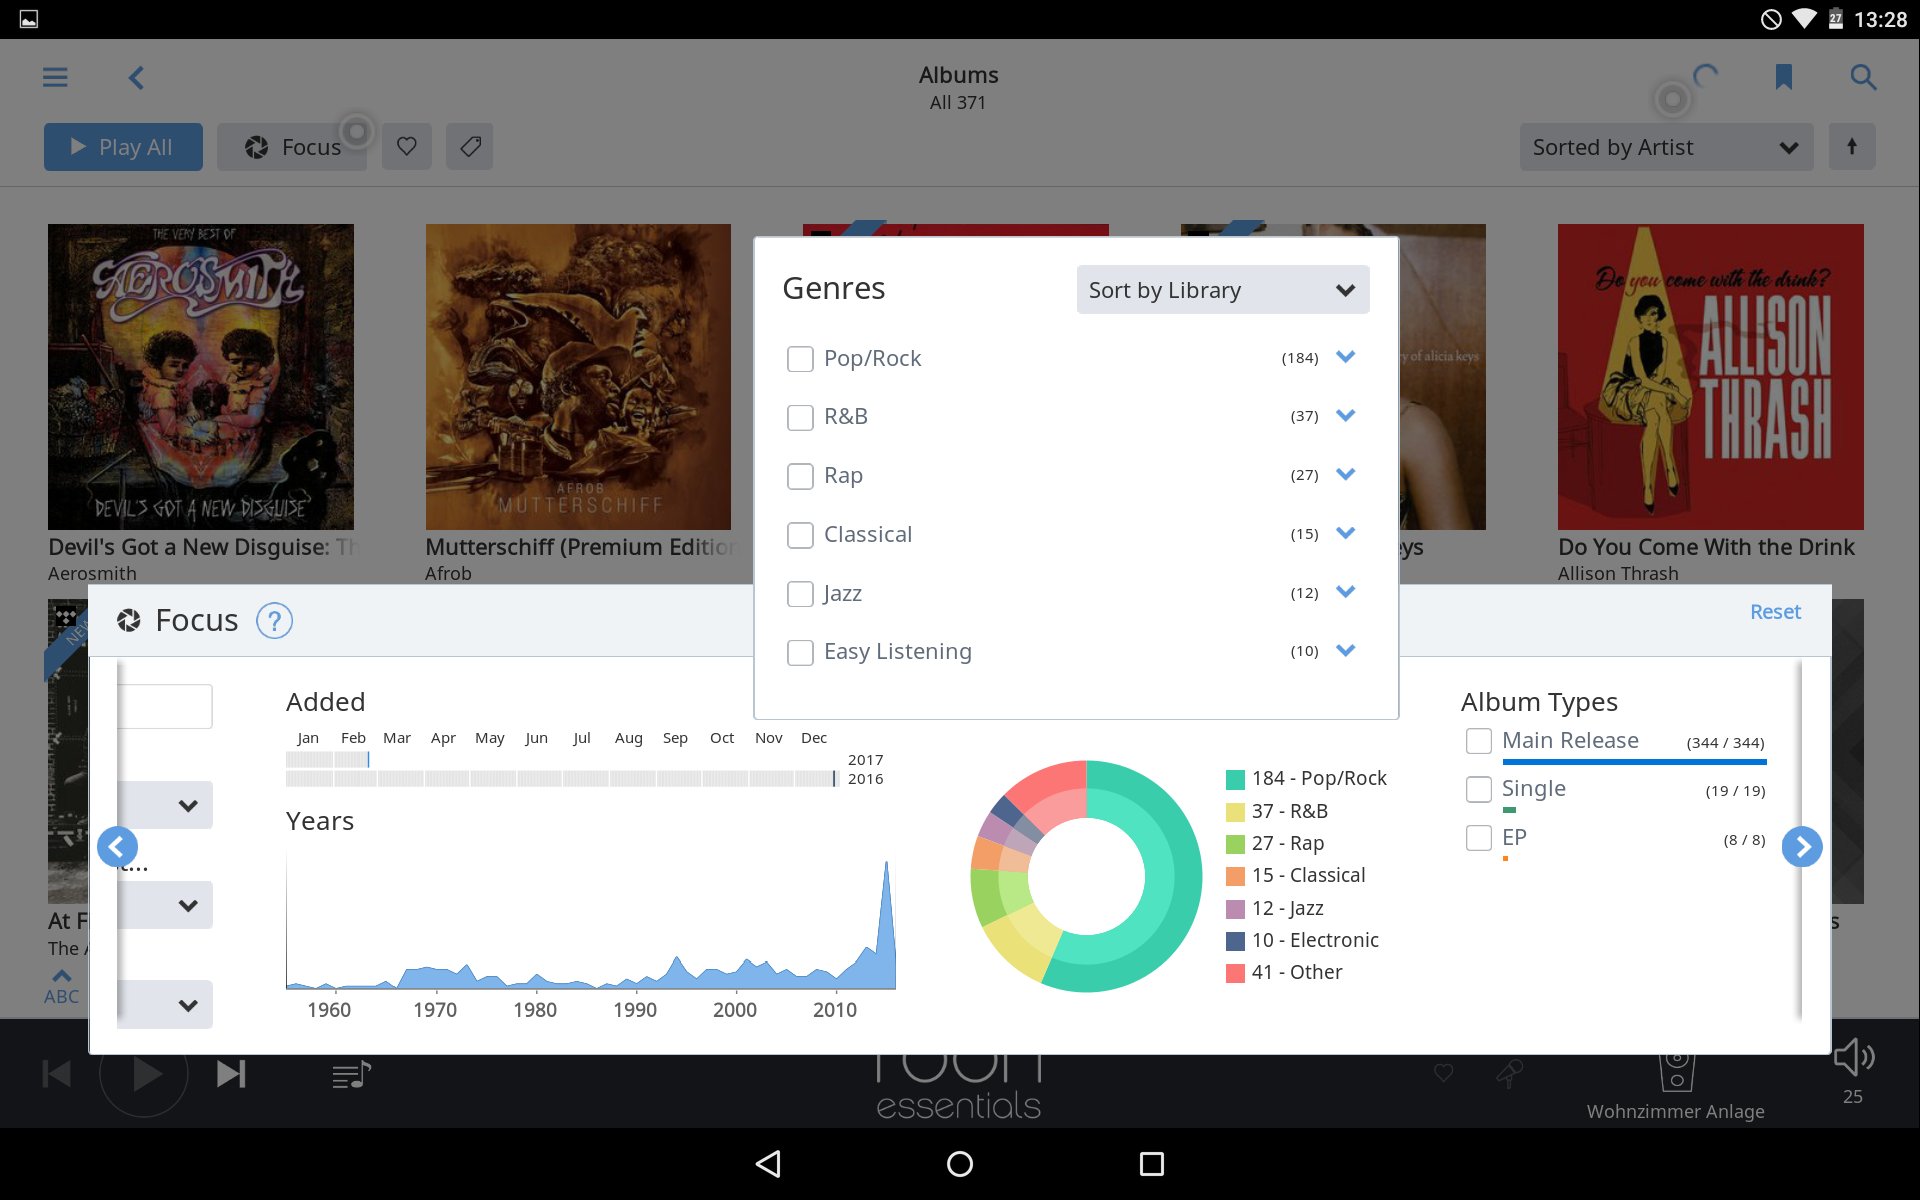Select Wohnzimmer Anlage audio zone
The height and width of the screenshot is (1200, 1920).
(x=1676, y=1089)
